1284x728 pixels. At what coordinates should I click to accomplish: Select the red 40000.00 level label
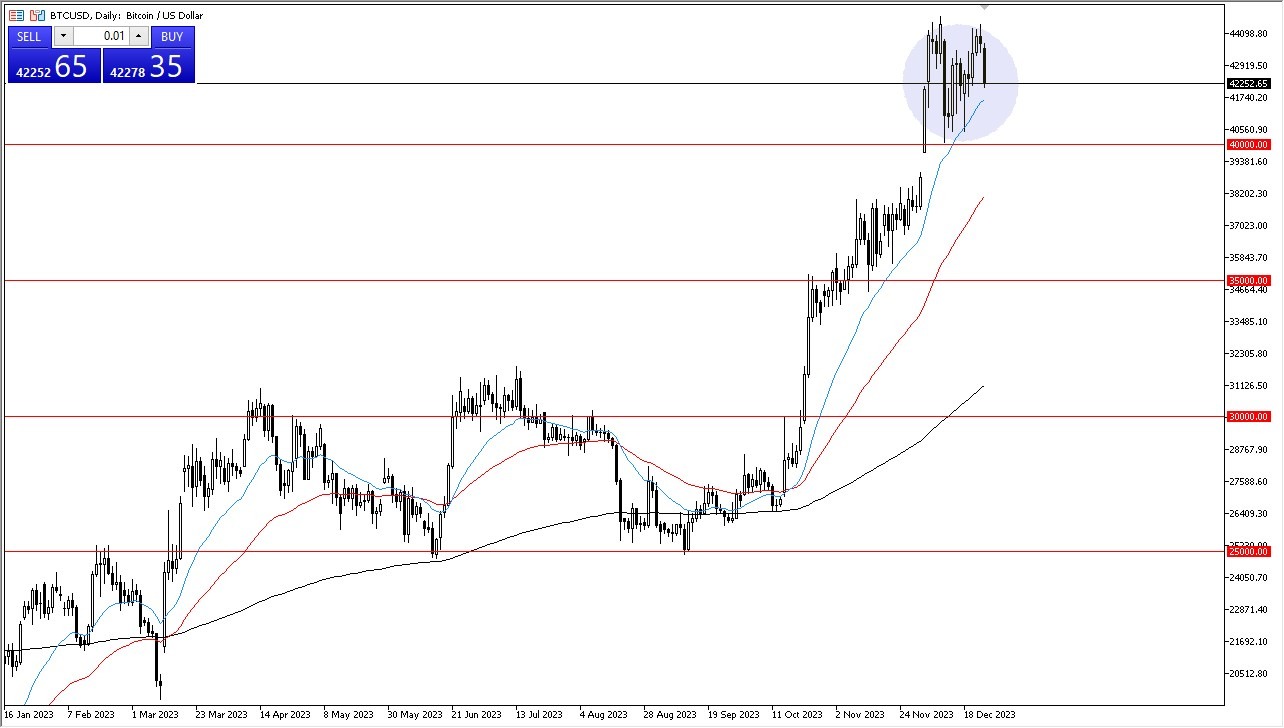[x=1249, y=145]
